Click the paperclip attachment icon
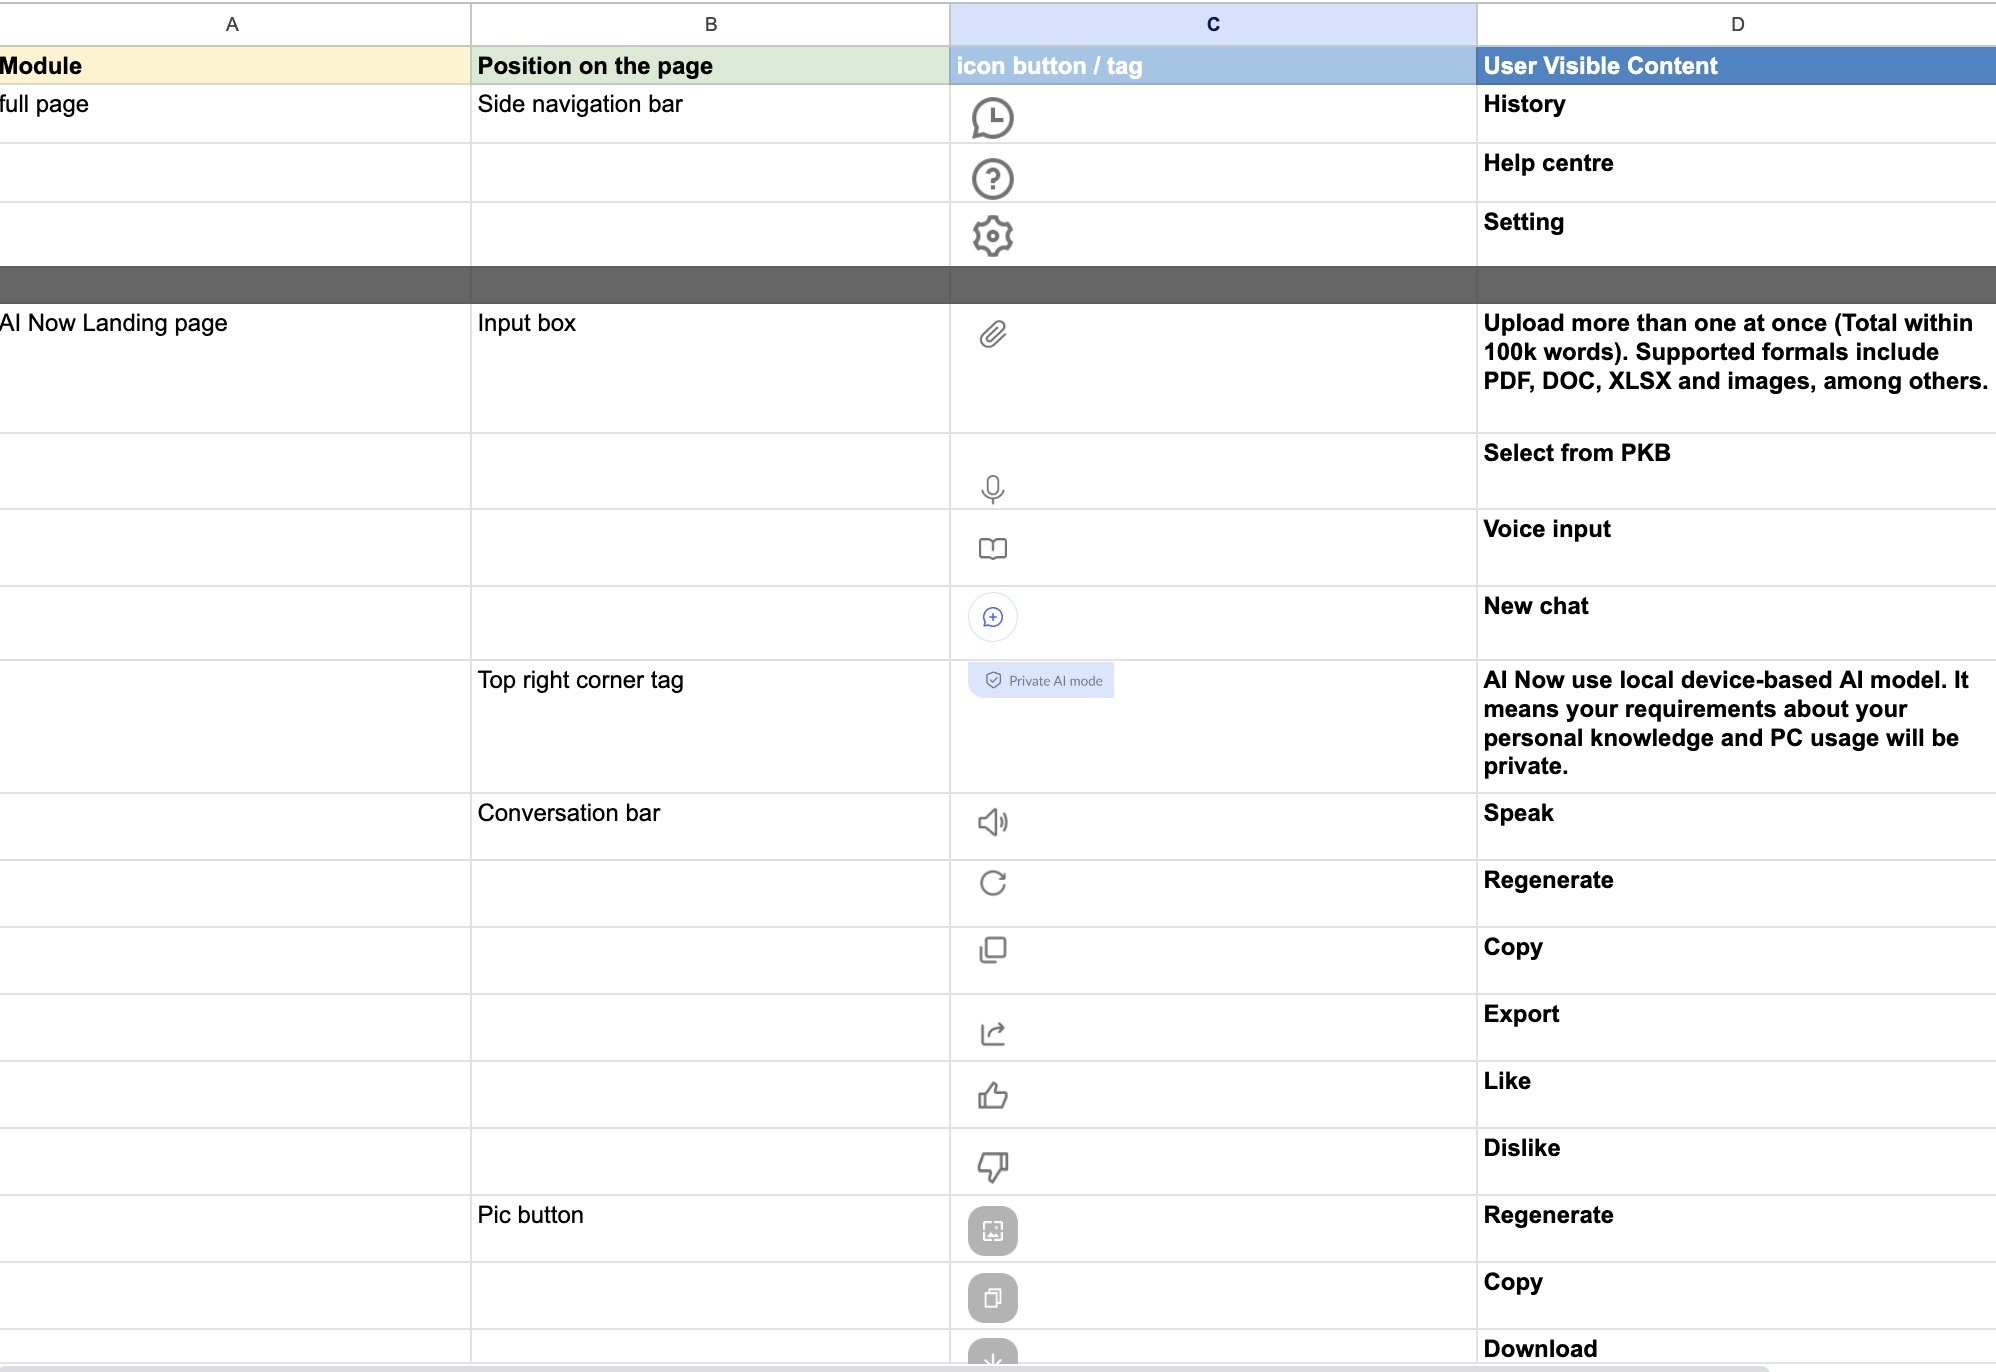The width and height of the screenshot is (1996, 1372). click(x=992, y=334)
